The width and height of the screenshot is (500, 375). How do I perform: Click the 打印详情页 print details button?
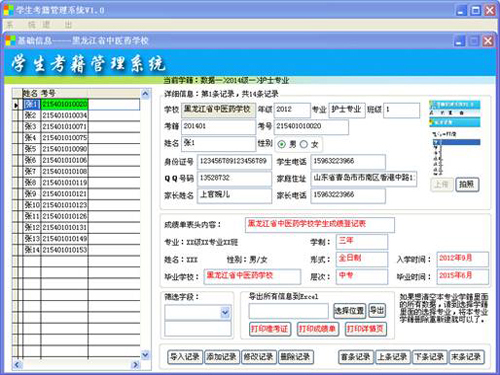tap(365, 329)
